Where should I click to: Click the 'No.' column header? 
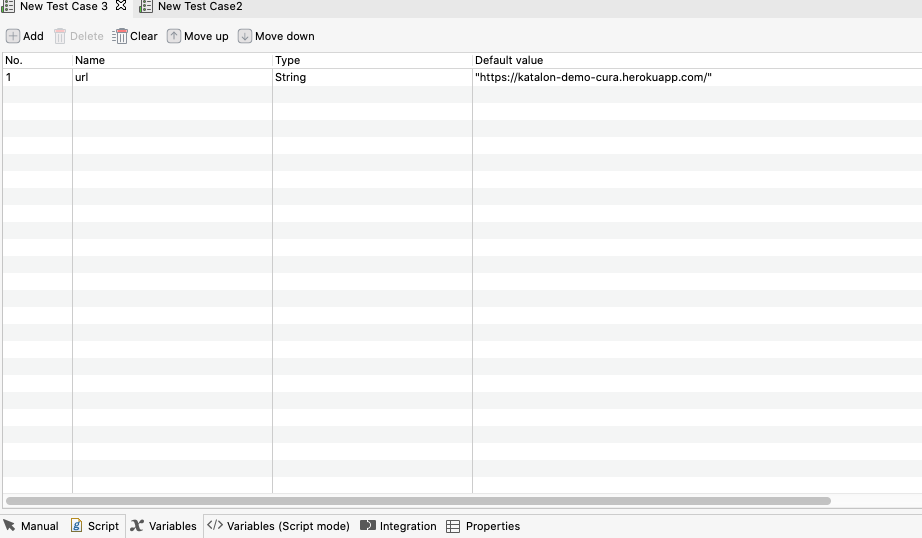point(38,60)
